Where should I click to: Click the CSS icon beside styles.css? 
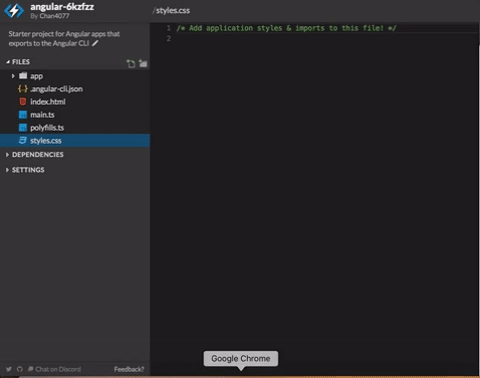coord(23,140)
